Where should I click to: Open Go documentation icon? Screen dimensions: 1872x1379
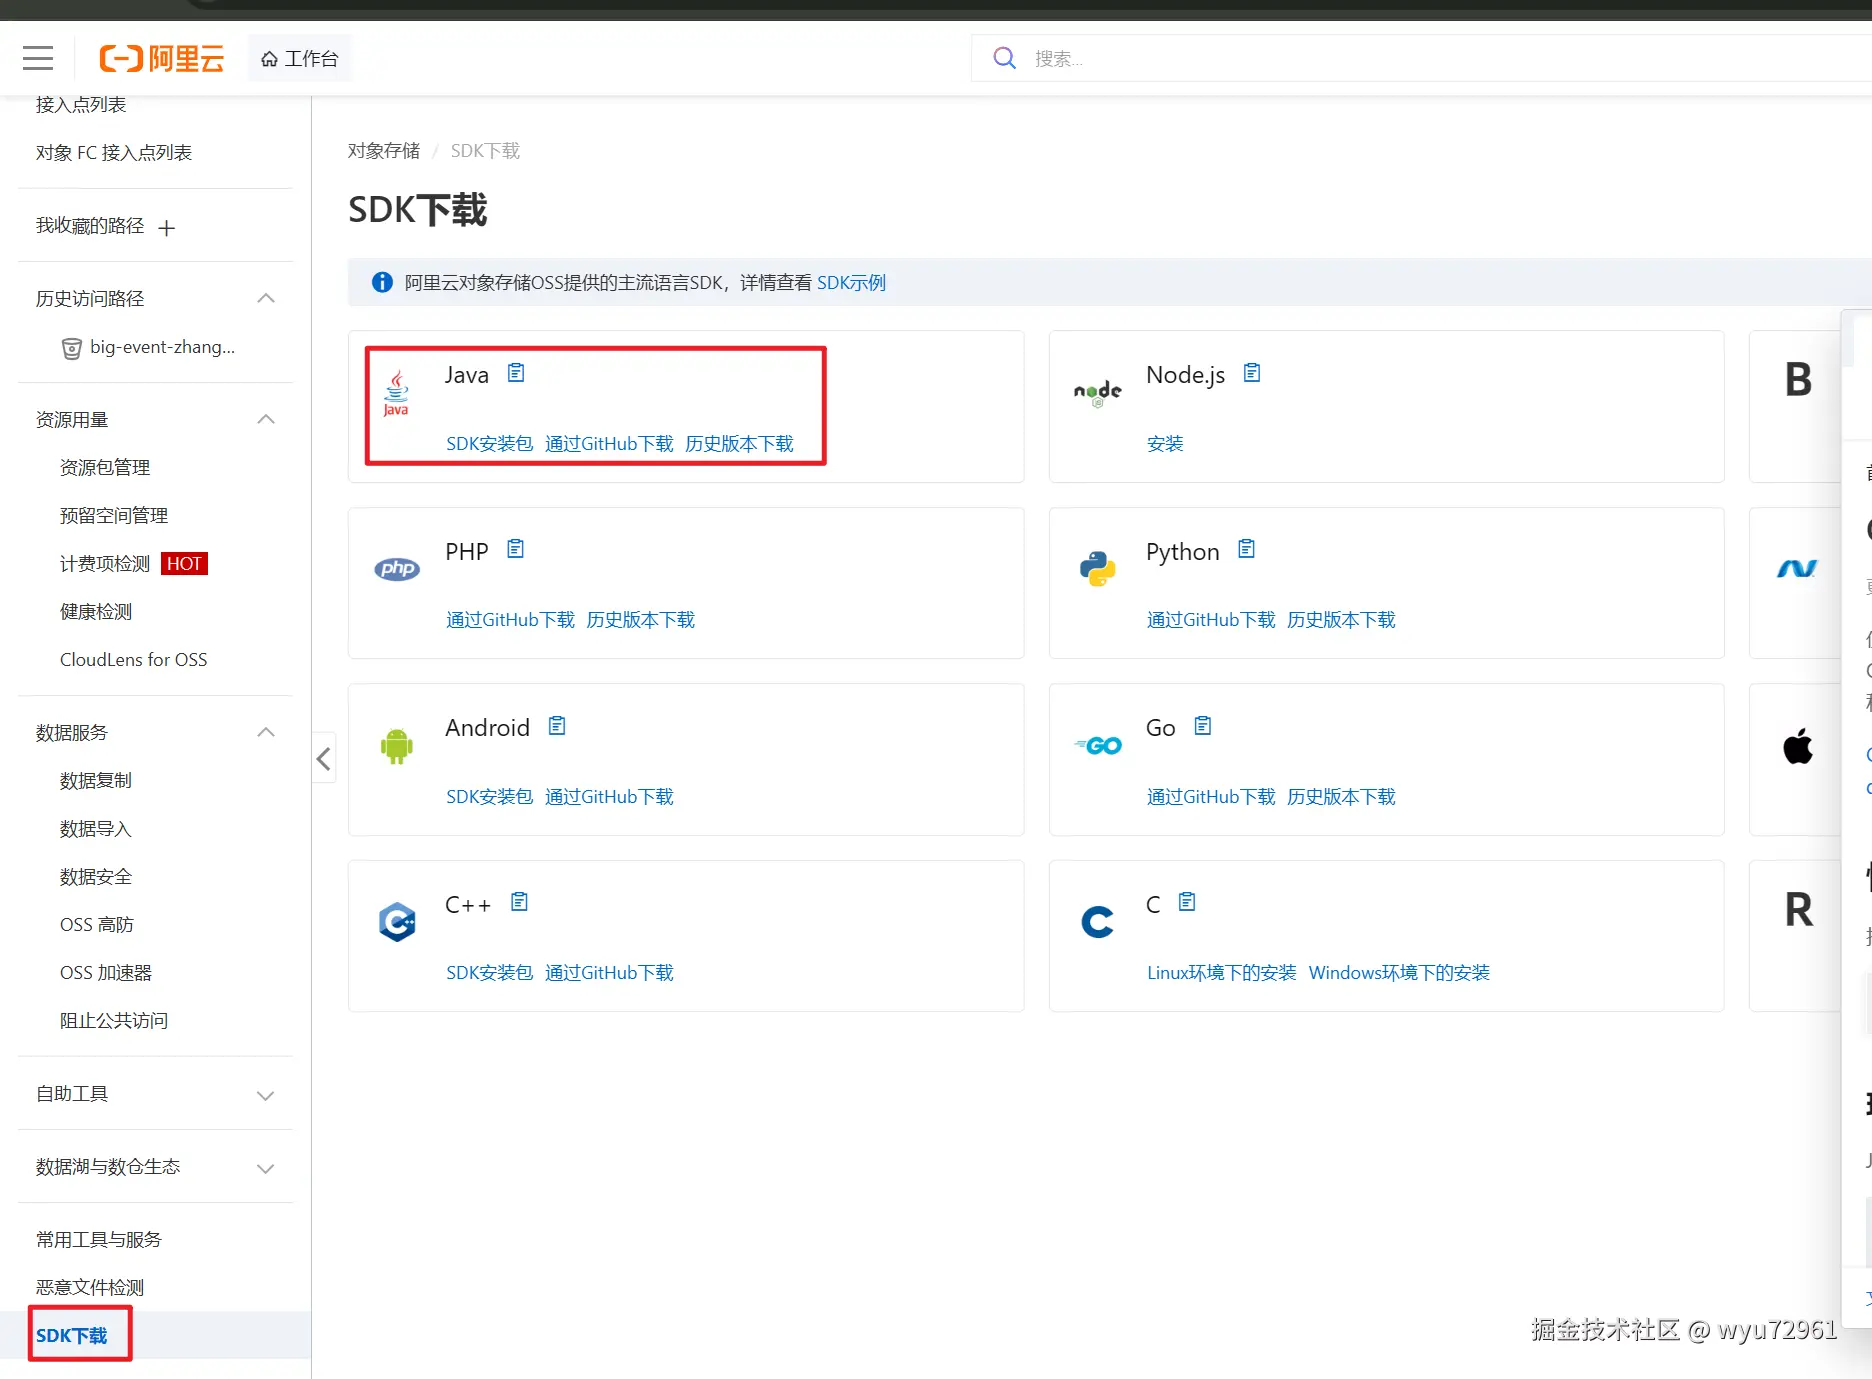(1203, 726)
